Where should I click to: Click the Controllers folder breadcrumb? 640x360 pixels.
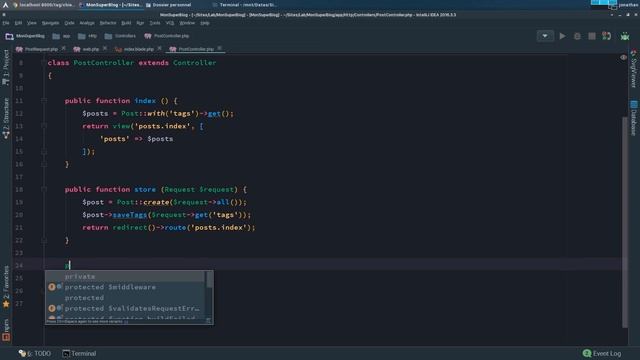pos(120,36)
